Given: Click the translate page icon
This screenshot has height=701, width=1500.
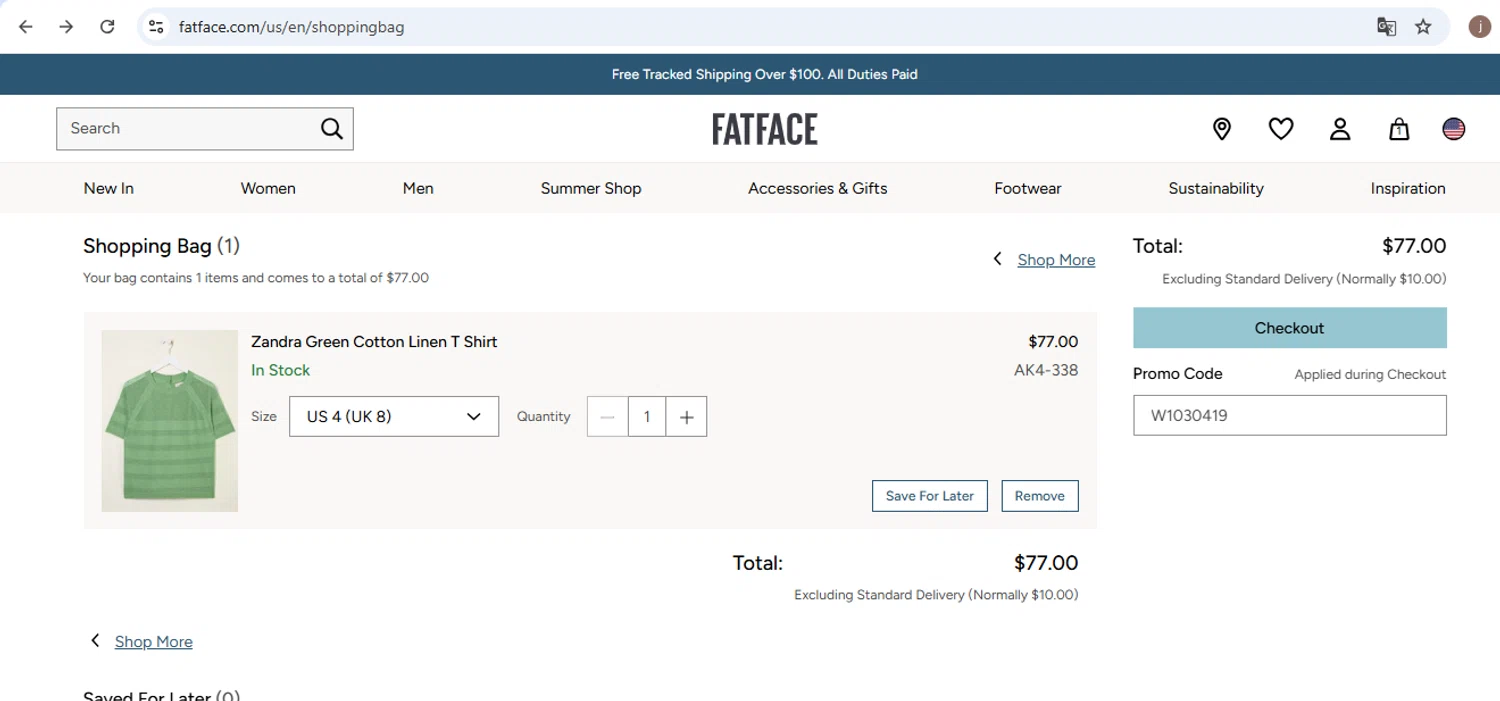Looking at the screenshot, I should [x=1386, y=27].
